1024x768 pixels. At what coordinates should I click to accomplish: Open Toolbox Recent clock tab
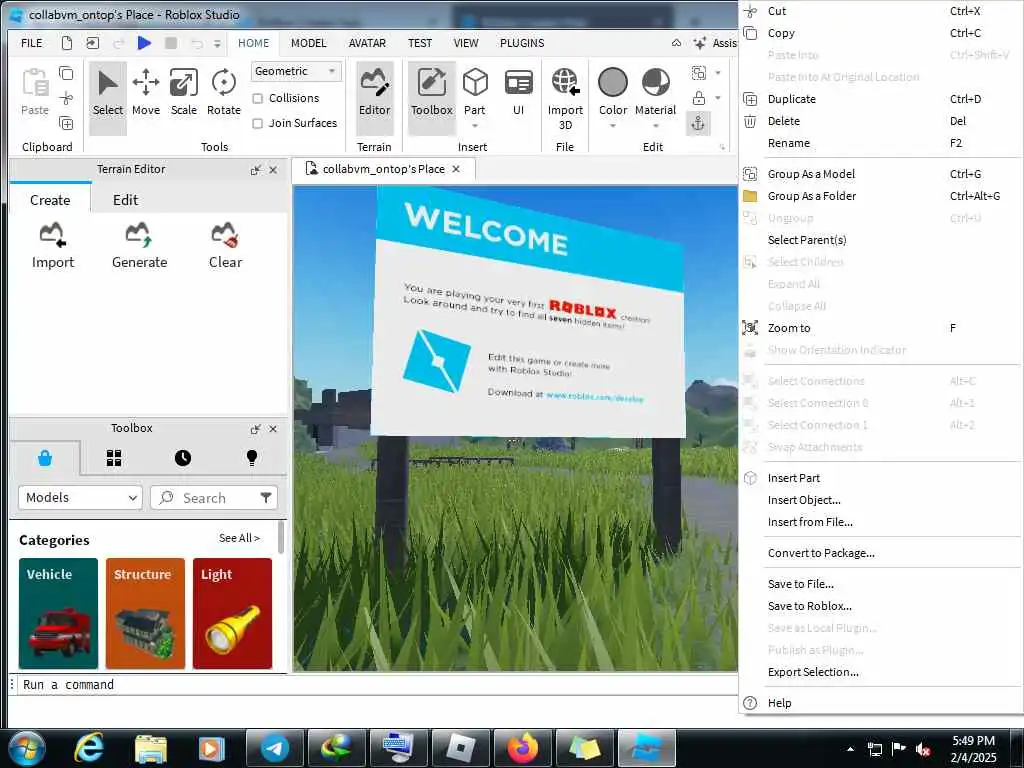183,458
